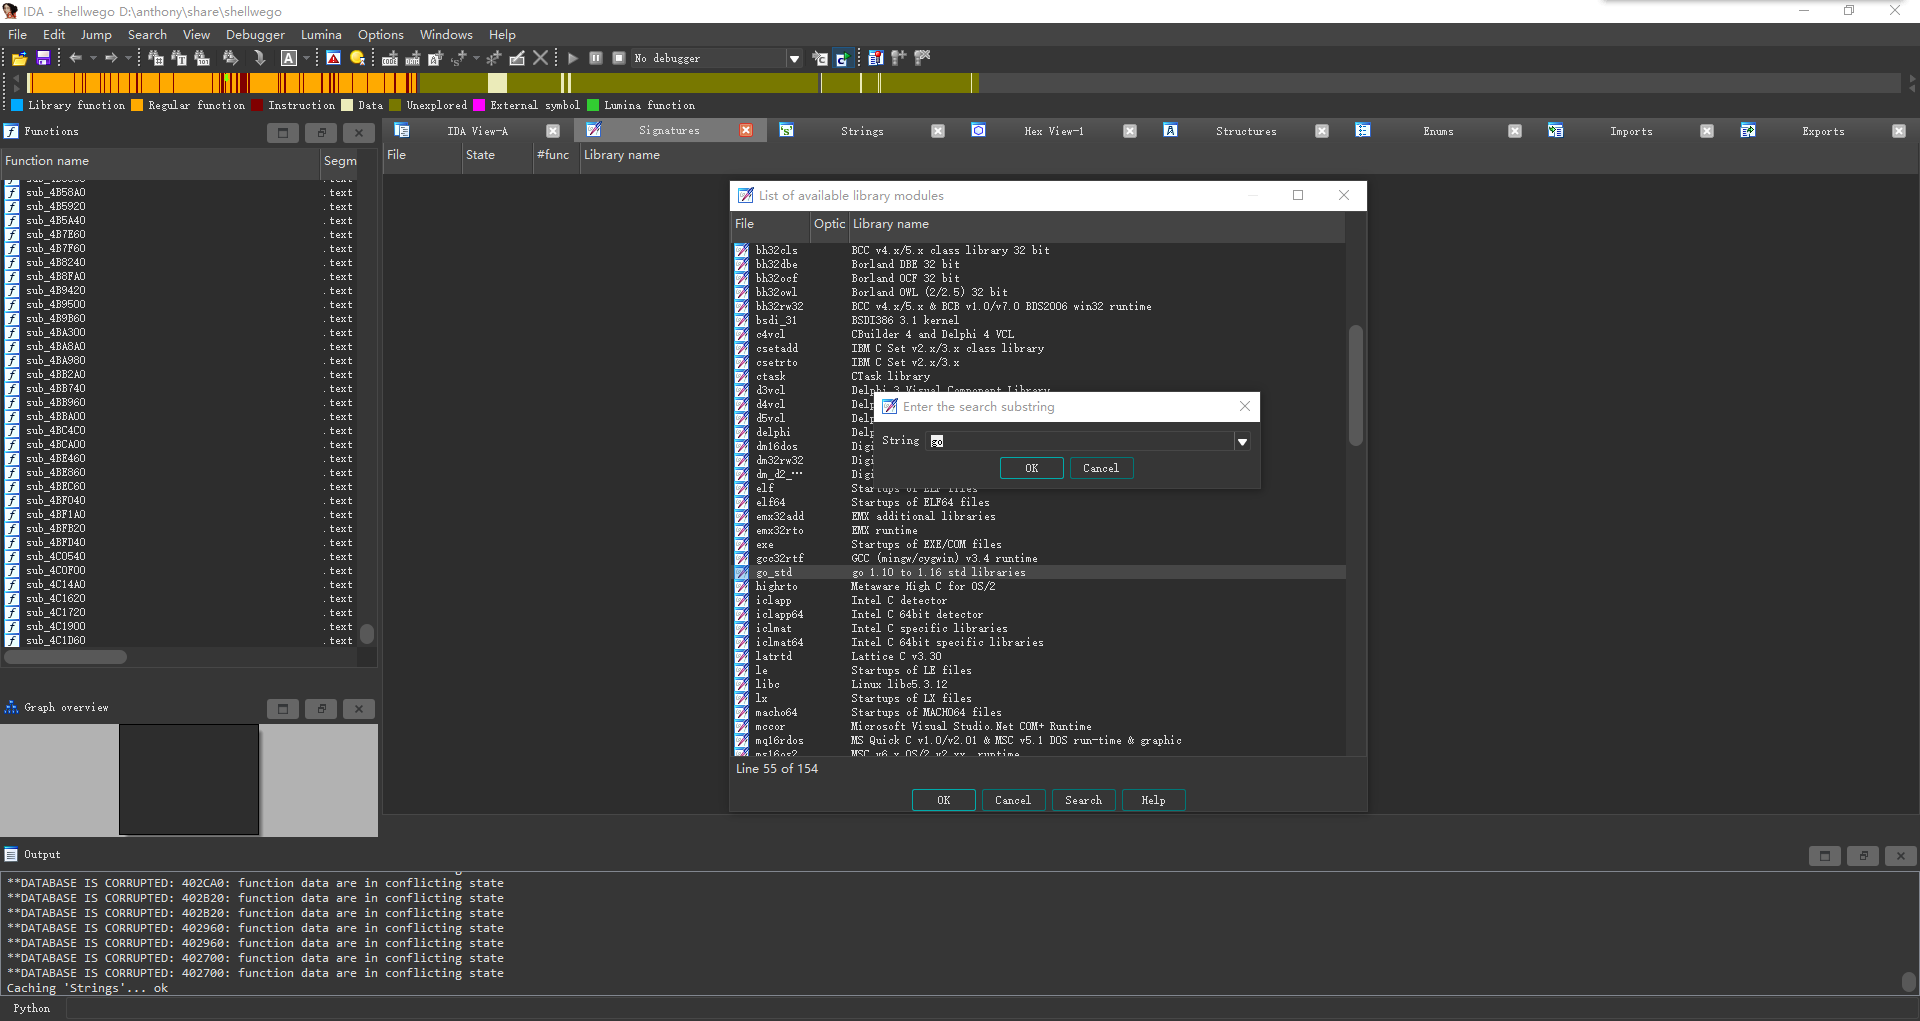Open the String history dropdown arrow
The height and width of the screenshot is (1021, 1920).
1242,441
